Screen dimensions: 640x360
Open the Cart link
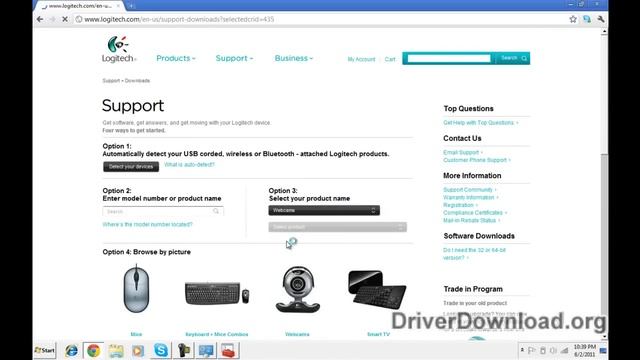(390, 59)
